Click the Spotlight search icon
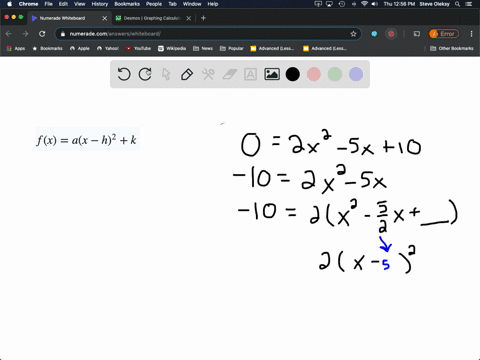480x360 pixels. pos(458,4)
